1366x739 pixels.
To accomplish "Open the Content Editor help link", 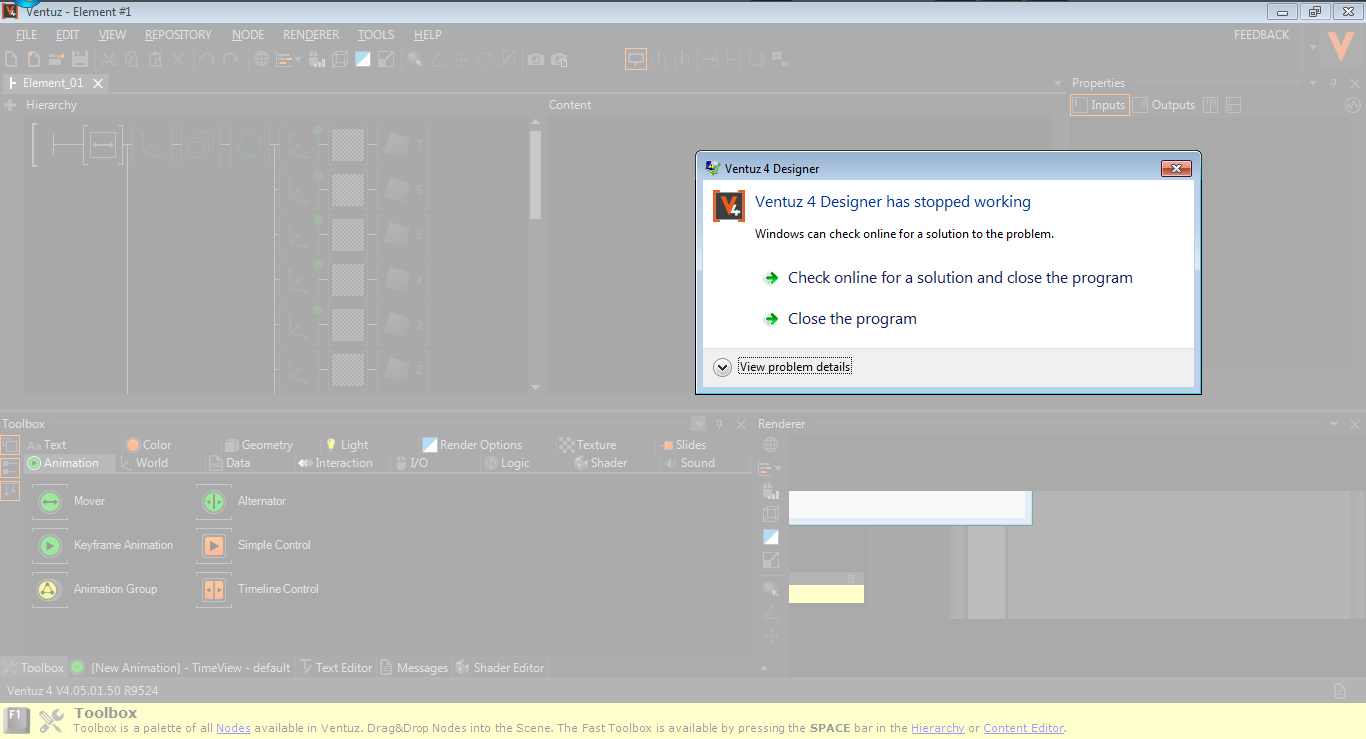I will [1023, 728].
